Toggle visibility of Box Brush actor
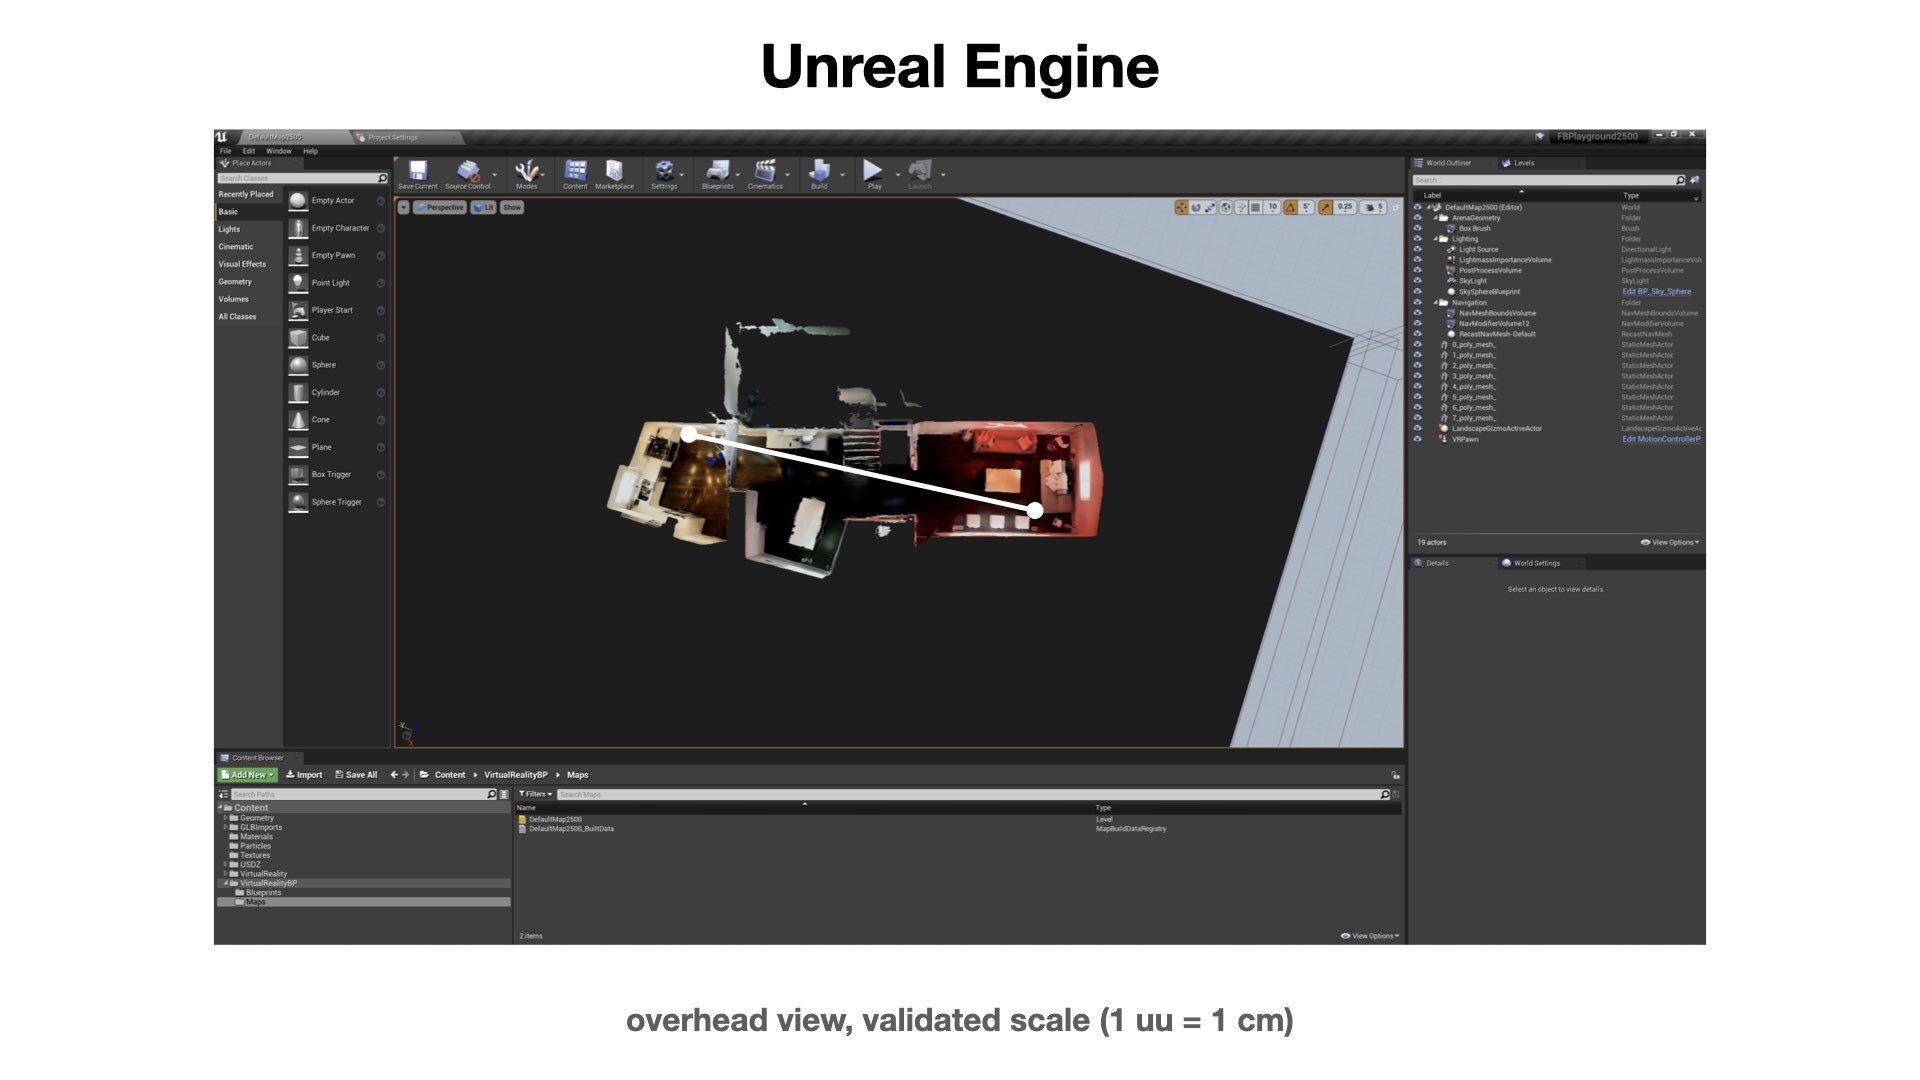This screenshot has height=1080, width=1920. pyautogui.click(x=1417, y=228)
